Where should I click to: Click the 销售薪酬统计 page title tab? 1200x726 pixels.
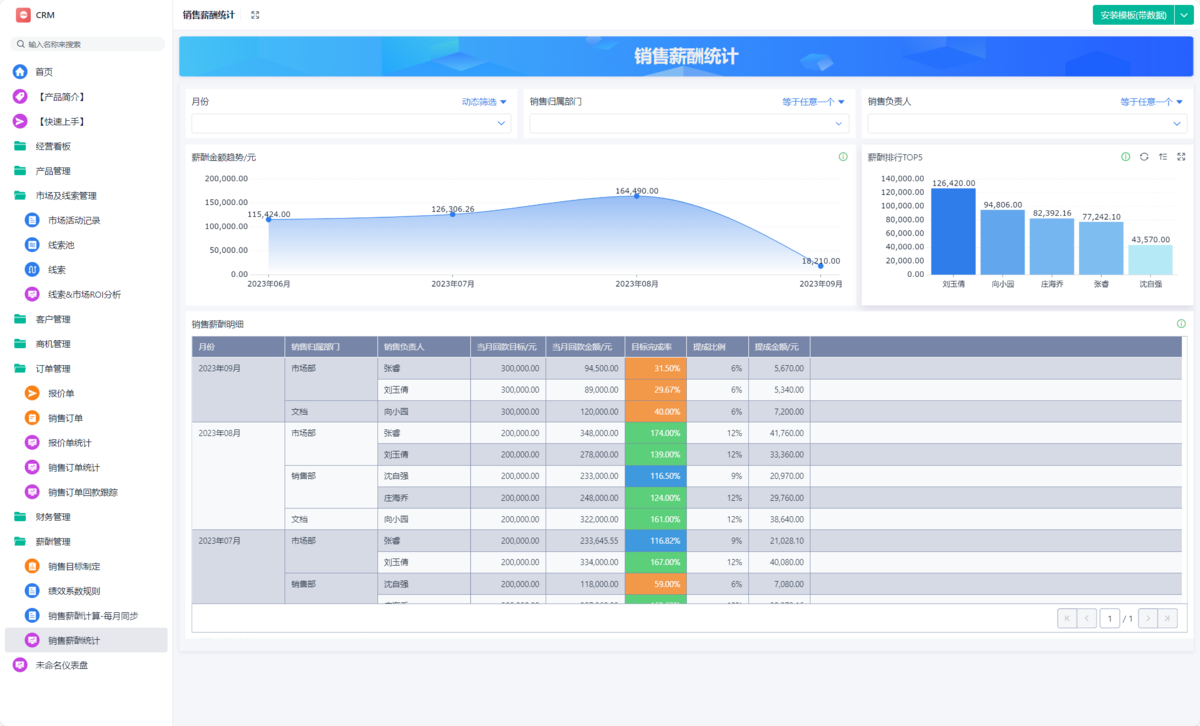(209, 15)
